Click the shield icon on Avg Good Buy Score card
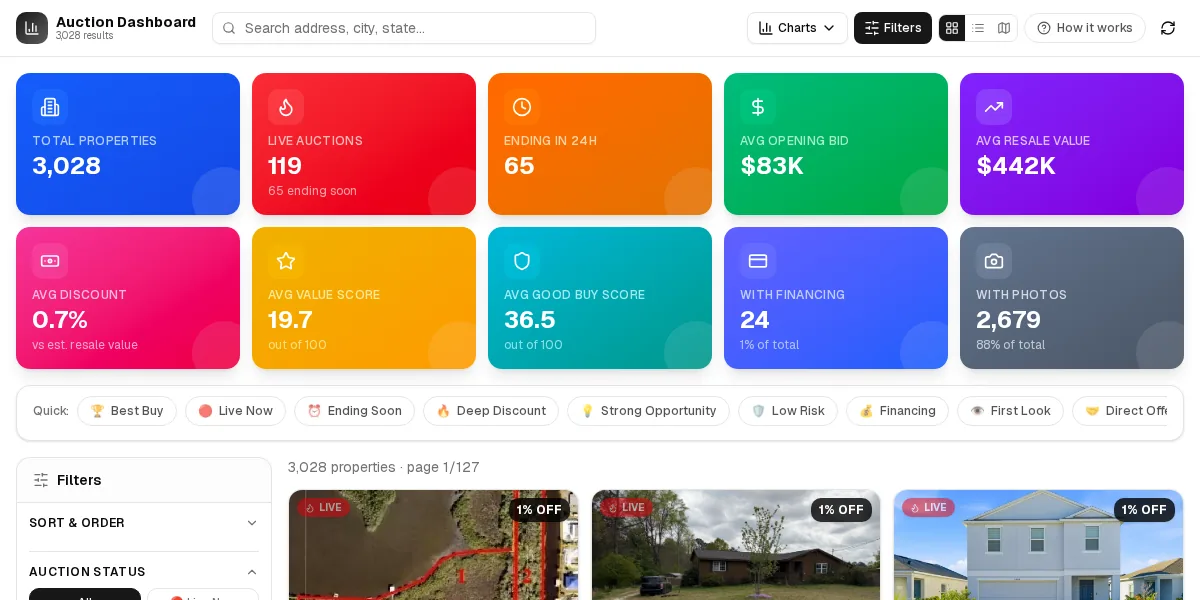This screenshot has width=1200, height=600. pyautogui.click(x=522, y=261)
